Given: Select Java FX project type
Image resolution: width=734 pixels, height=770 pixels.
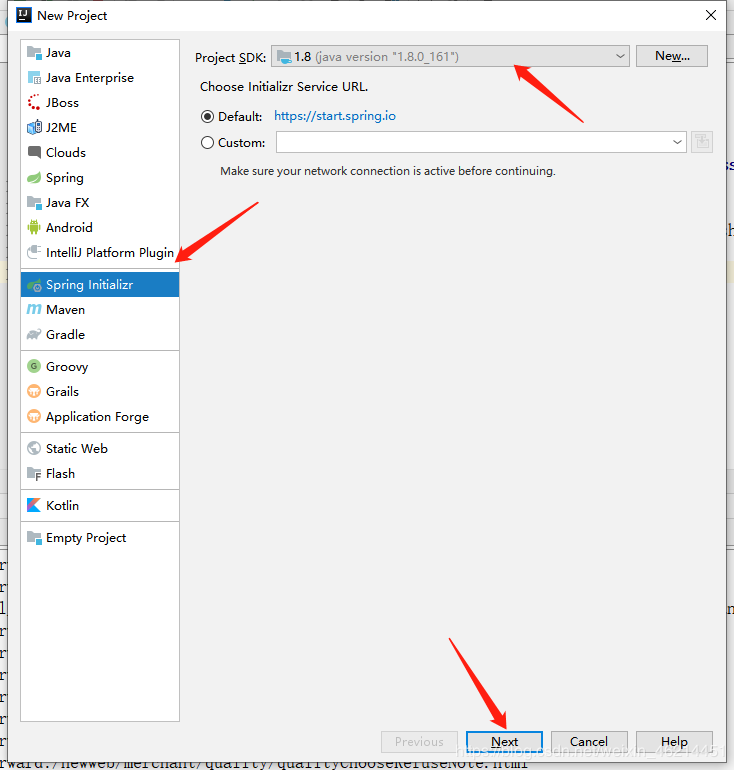Looking at the screenshot, I should coord(100,202).
